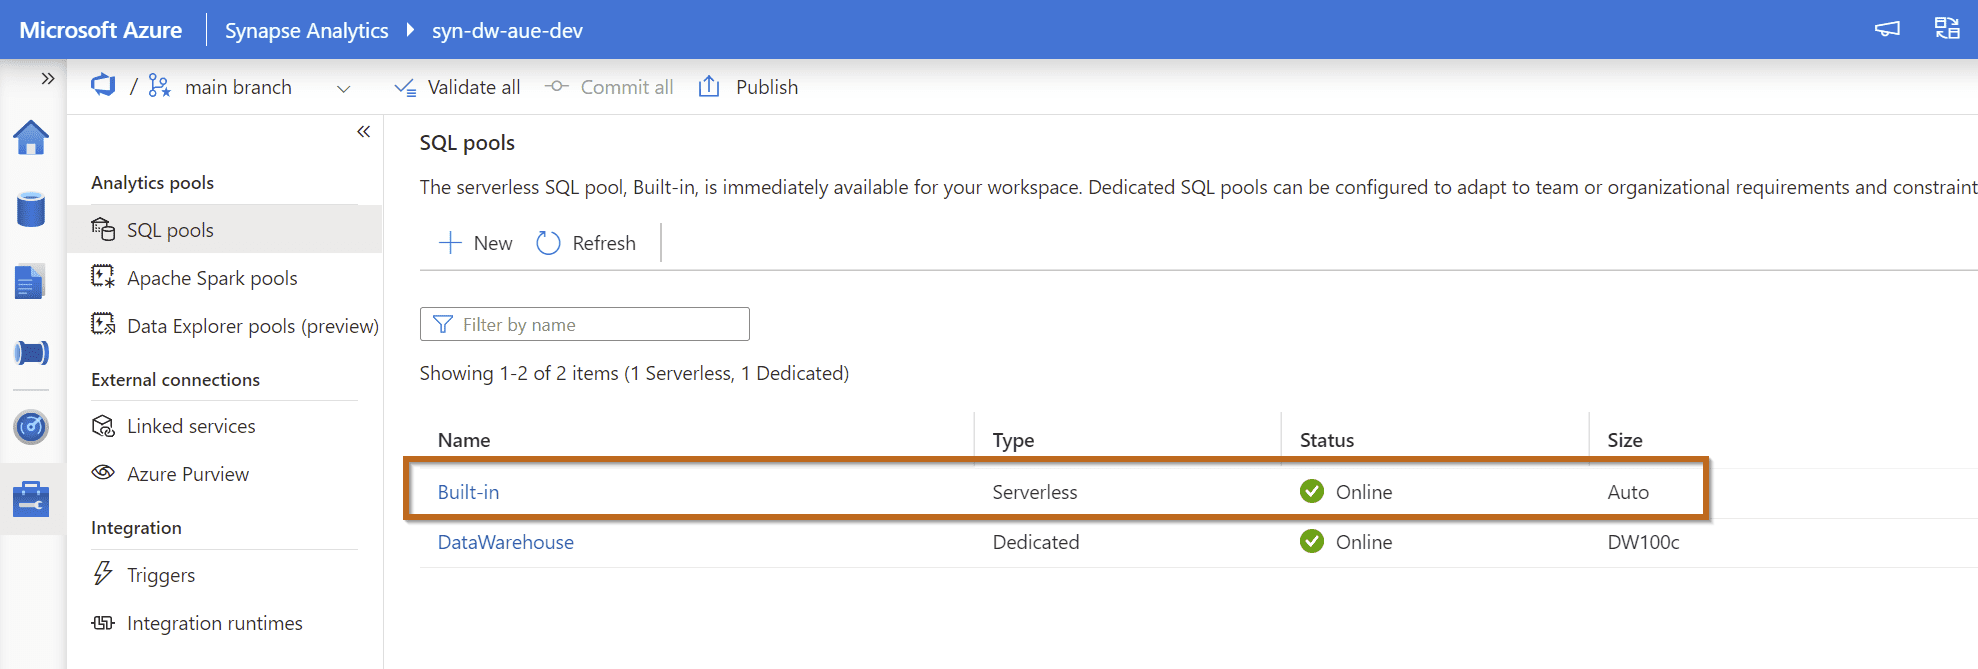
Task: Click the feedback megaphone icon
Action: click(x=1887, y=29)
